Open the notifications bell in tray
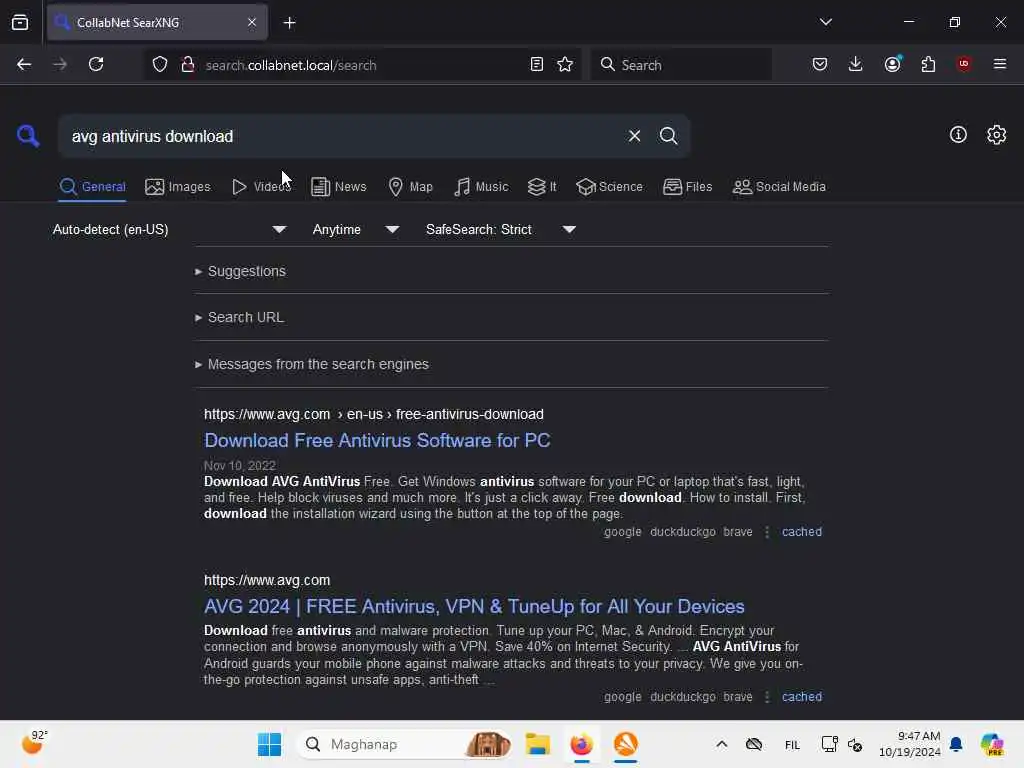Screen dimensions: 1024x768 pos(956,744)
